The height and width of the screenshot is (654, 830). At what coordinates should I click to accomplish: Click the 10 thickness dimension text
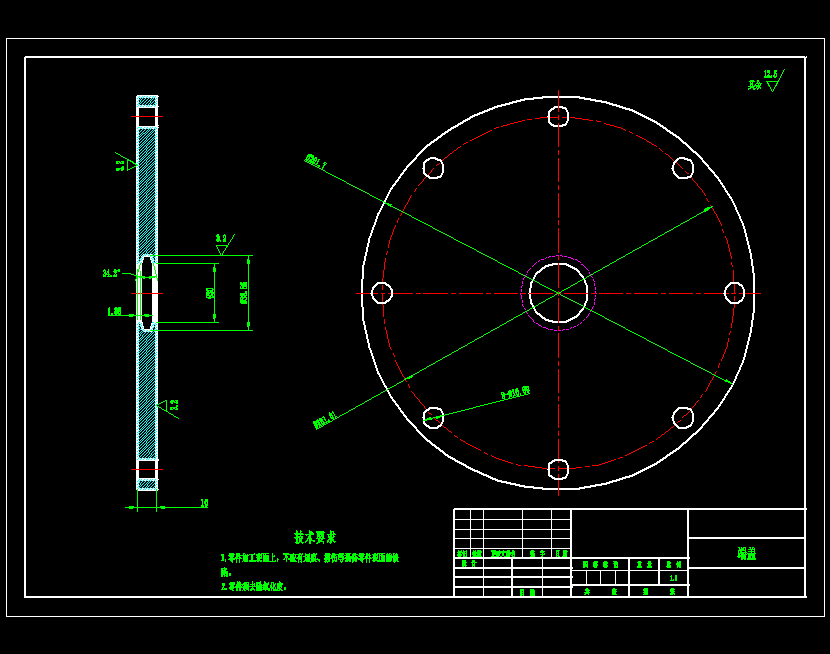click(204, 503)
